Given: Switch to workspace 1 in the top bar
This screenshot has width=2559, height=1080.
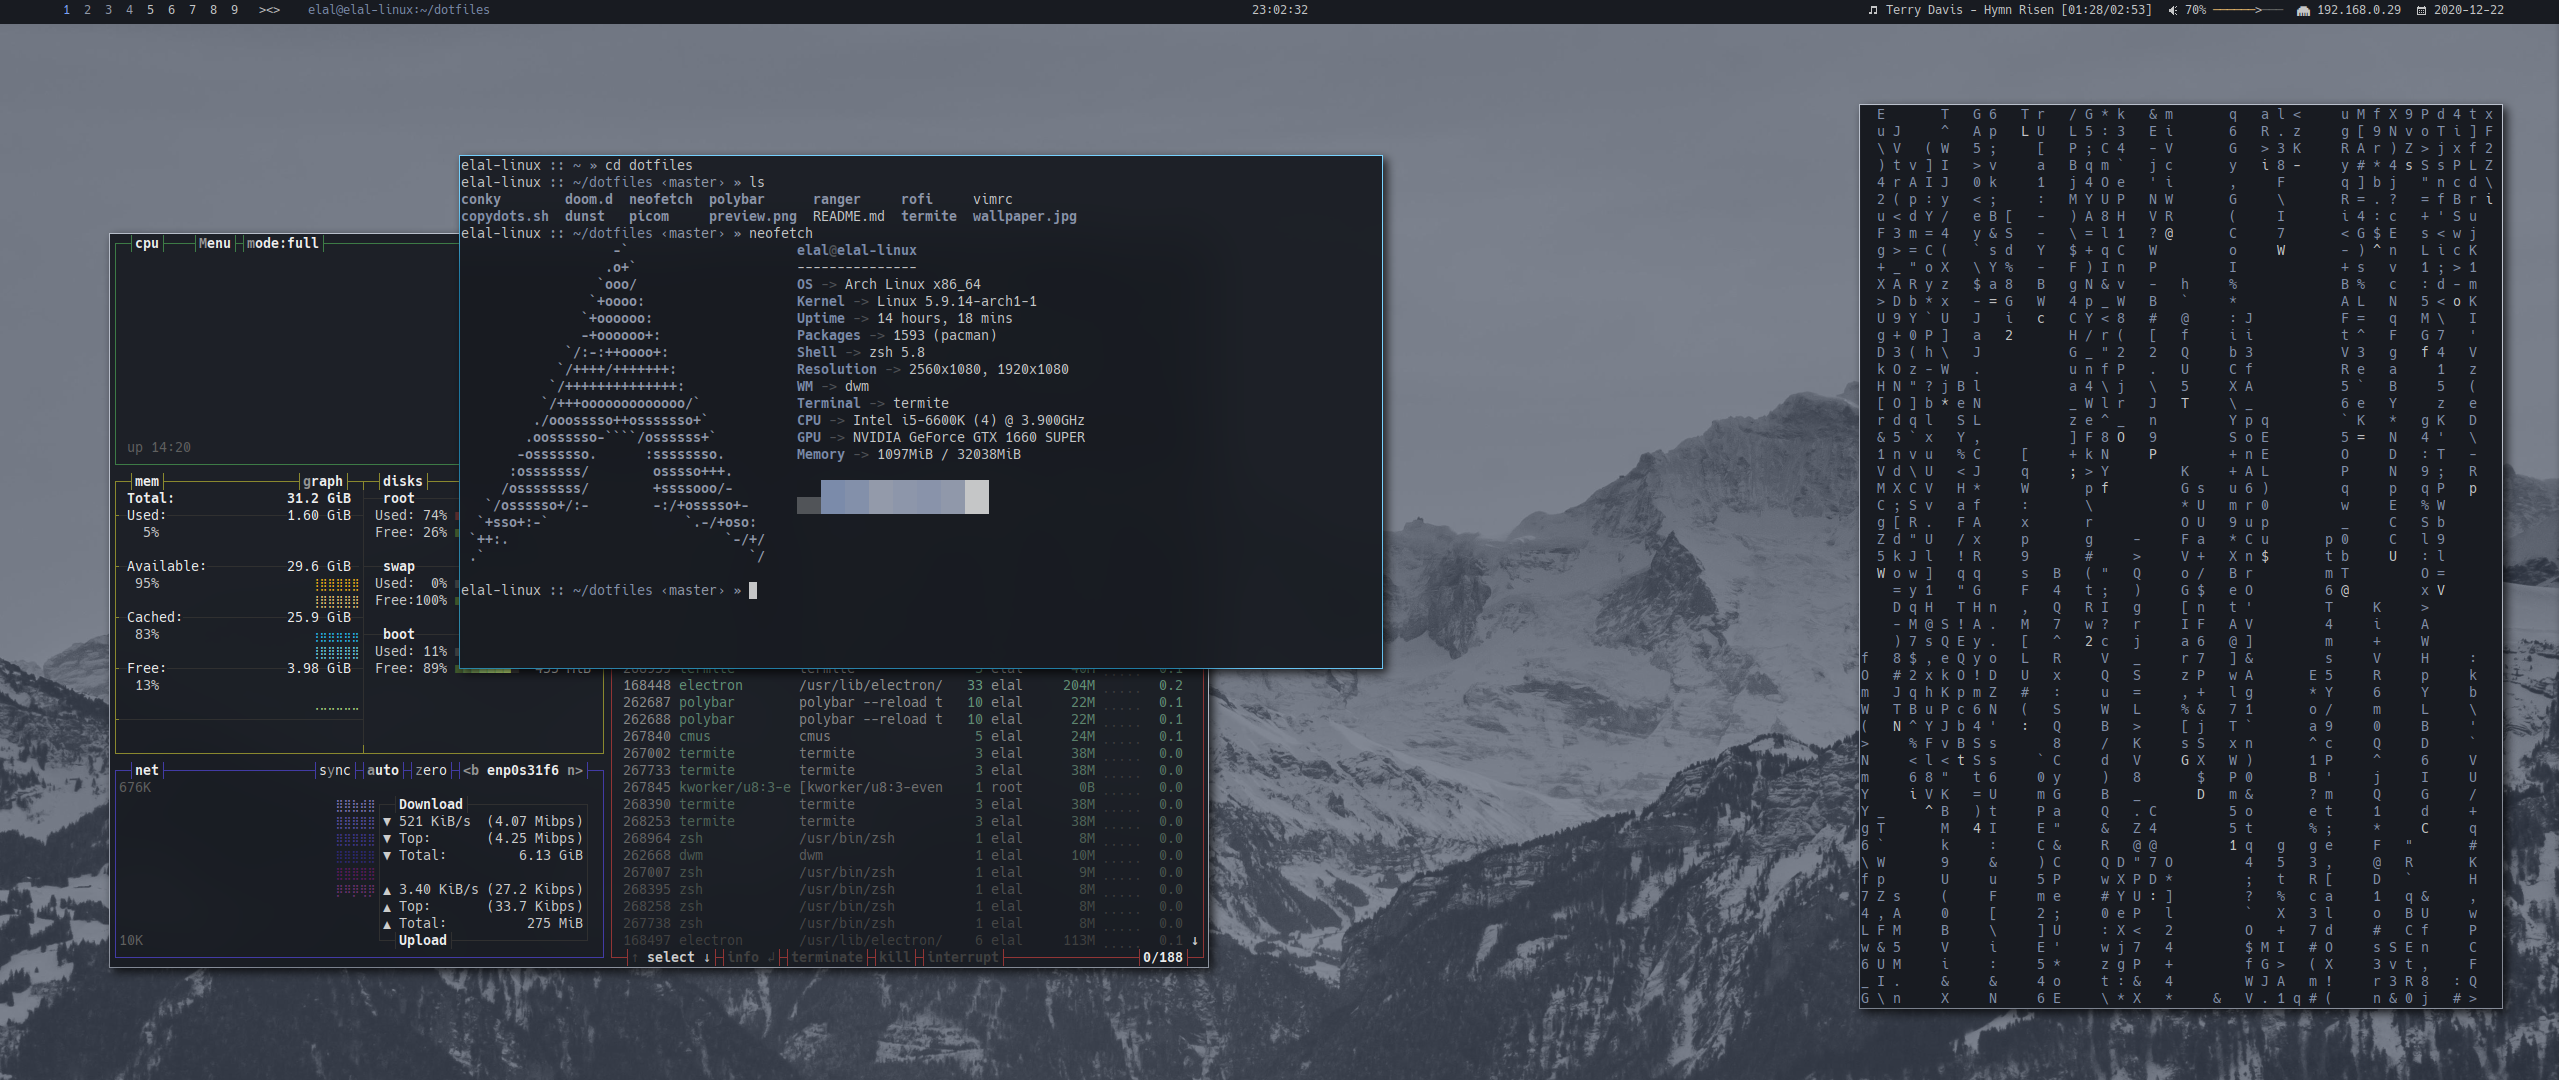Looking at the screenshot, I should tap(66, 10).
